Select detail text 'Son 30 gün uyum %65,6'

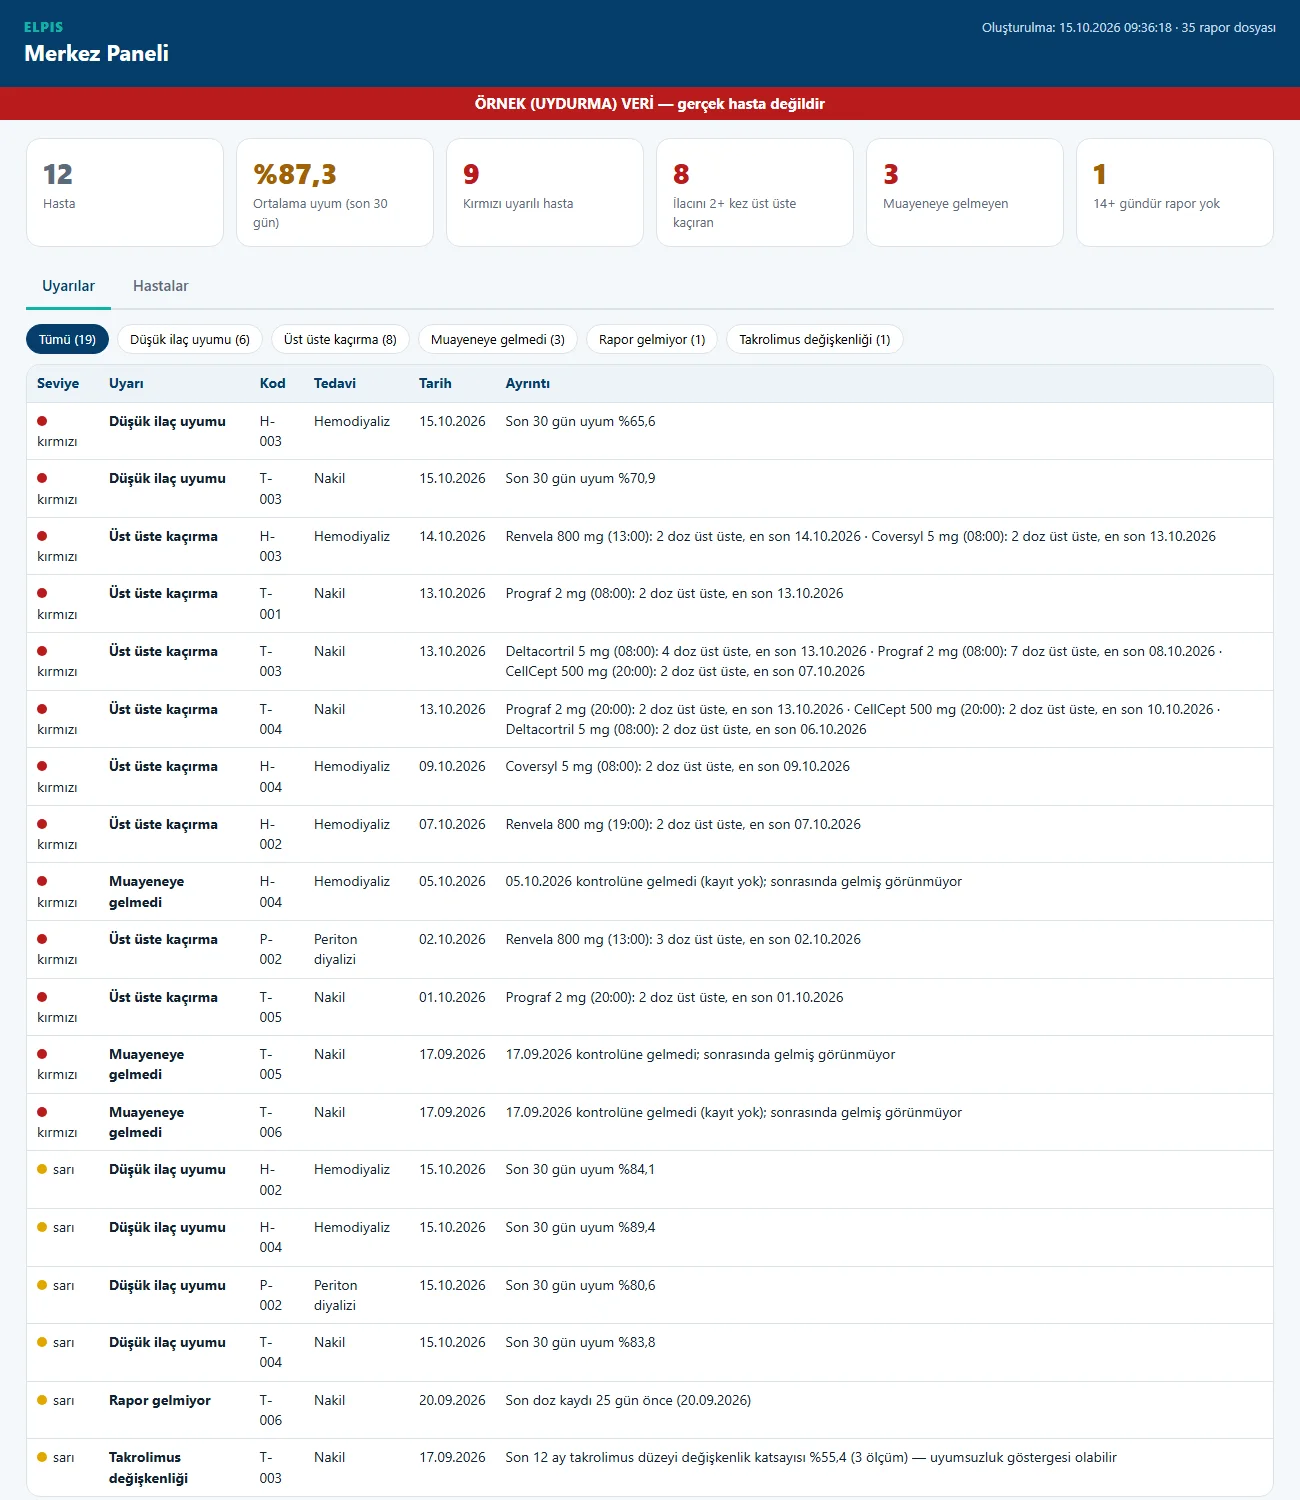[x=581, y=422]
